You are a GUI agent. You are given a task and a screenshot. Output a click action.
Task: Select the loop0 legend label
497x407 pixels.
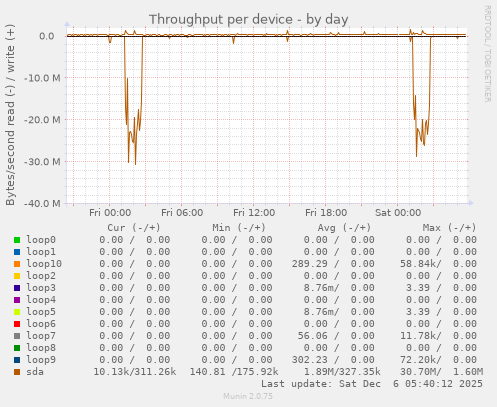41,240
